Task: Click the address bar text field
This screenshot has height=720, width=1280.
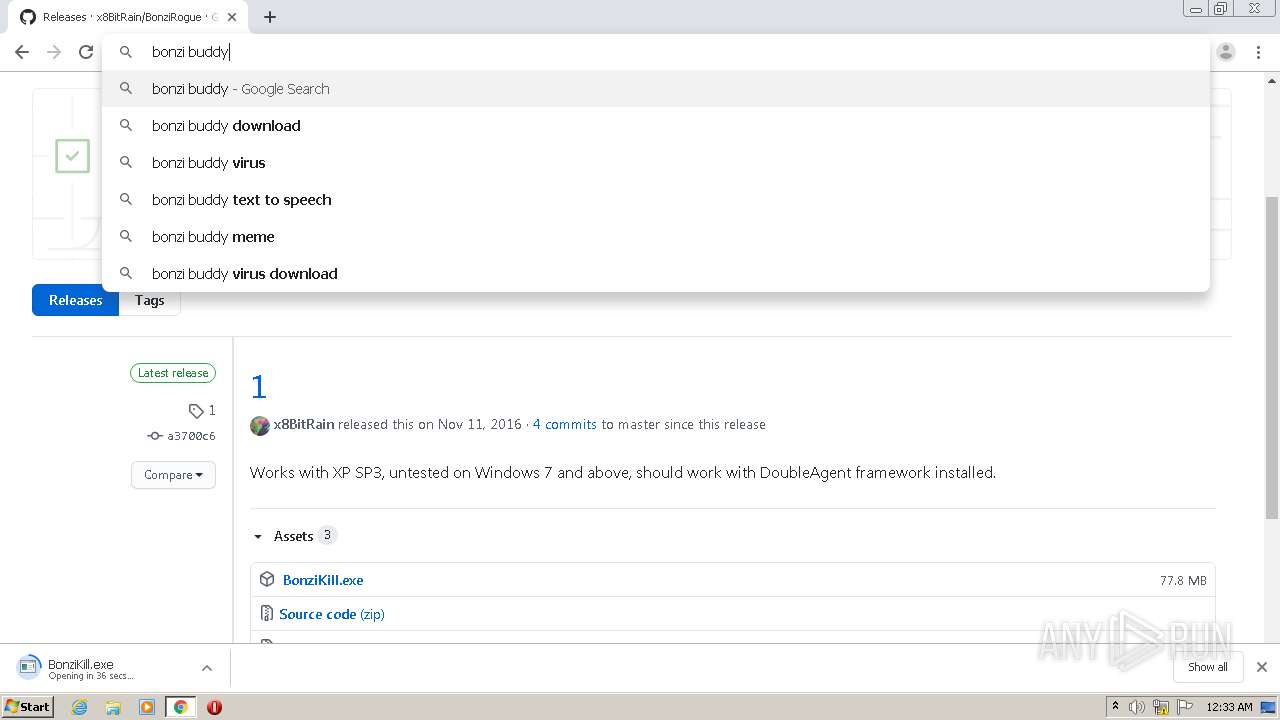Action: click(x=655, y=51)
